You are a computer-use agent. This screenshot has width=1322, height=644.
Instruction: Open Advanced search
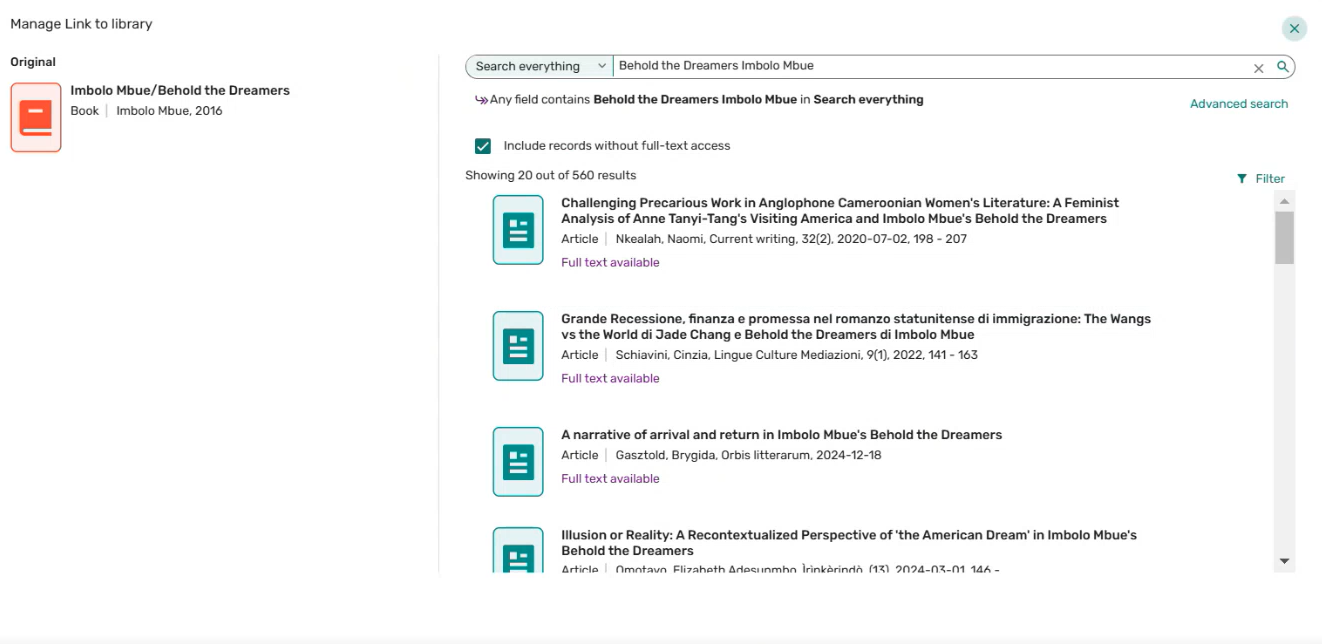click(x=1239, y=104)
